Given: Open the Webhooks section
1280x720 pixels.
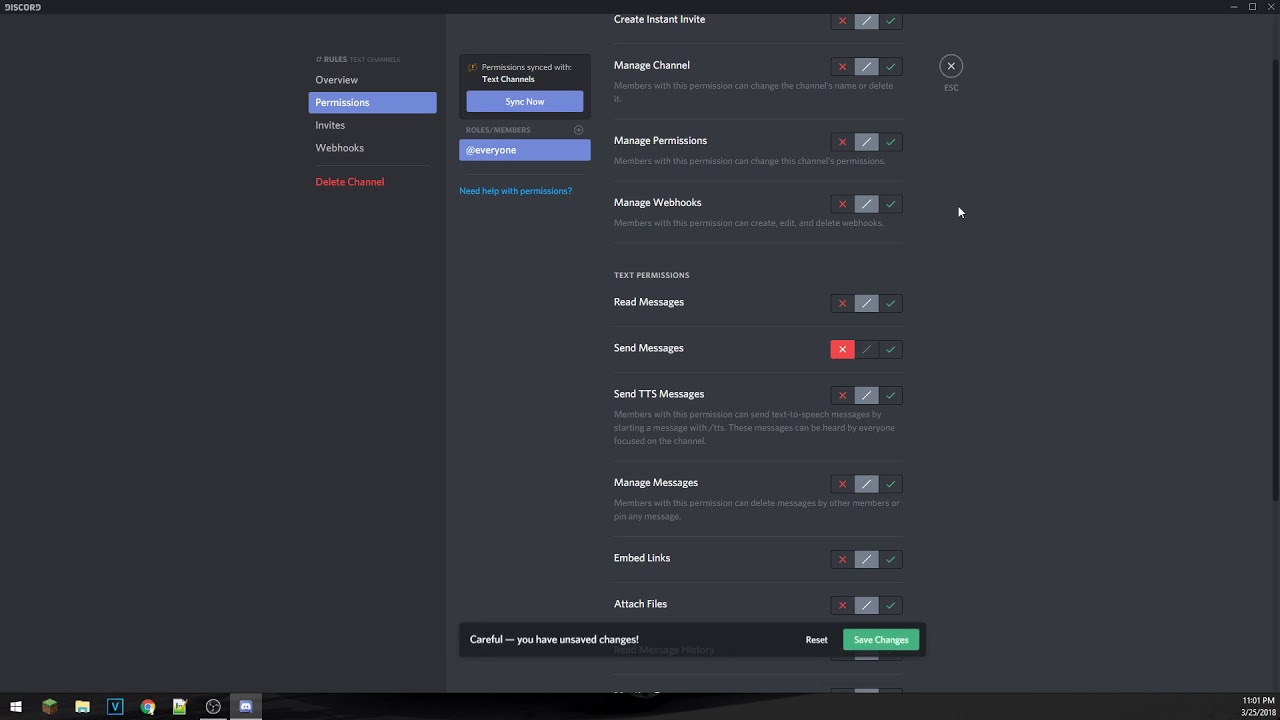Looking at the screenshot, I should point(339,147).
